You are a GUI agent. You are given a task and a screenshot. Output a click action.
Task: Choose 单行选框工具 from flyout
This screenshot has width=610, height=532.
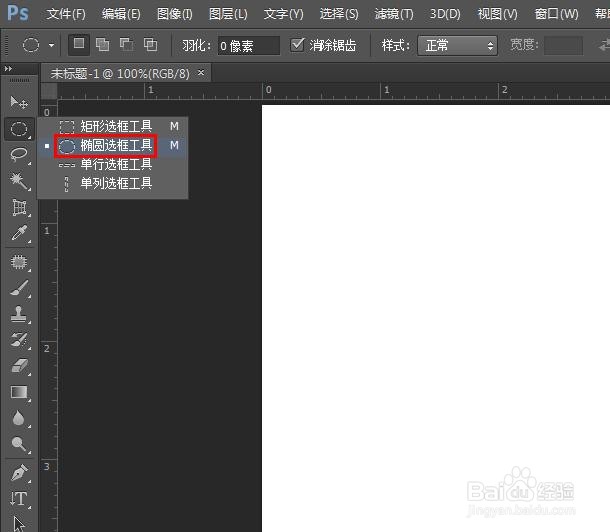point(113,164)
